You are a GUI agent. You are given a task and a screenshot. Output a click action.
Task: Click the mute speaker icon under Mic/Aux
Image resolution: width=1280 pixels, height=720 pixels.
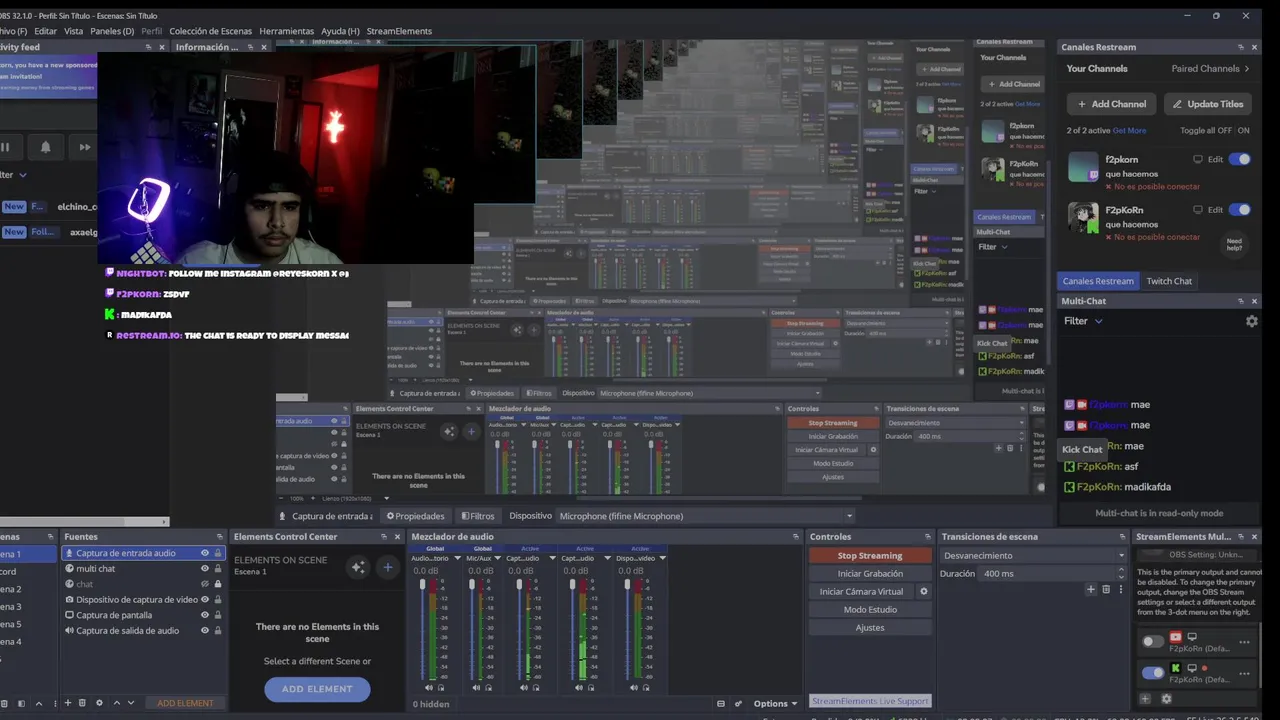tap(476, 687)
